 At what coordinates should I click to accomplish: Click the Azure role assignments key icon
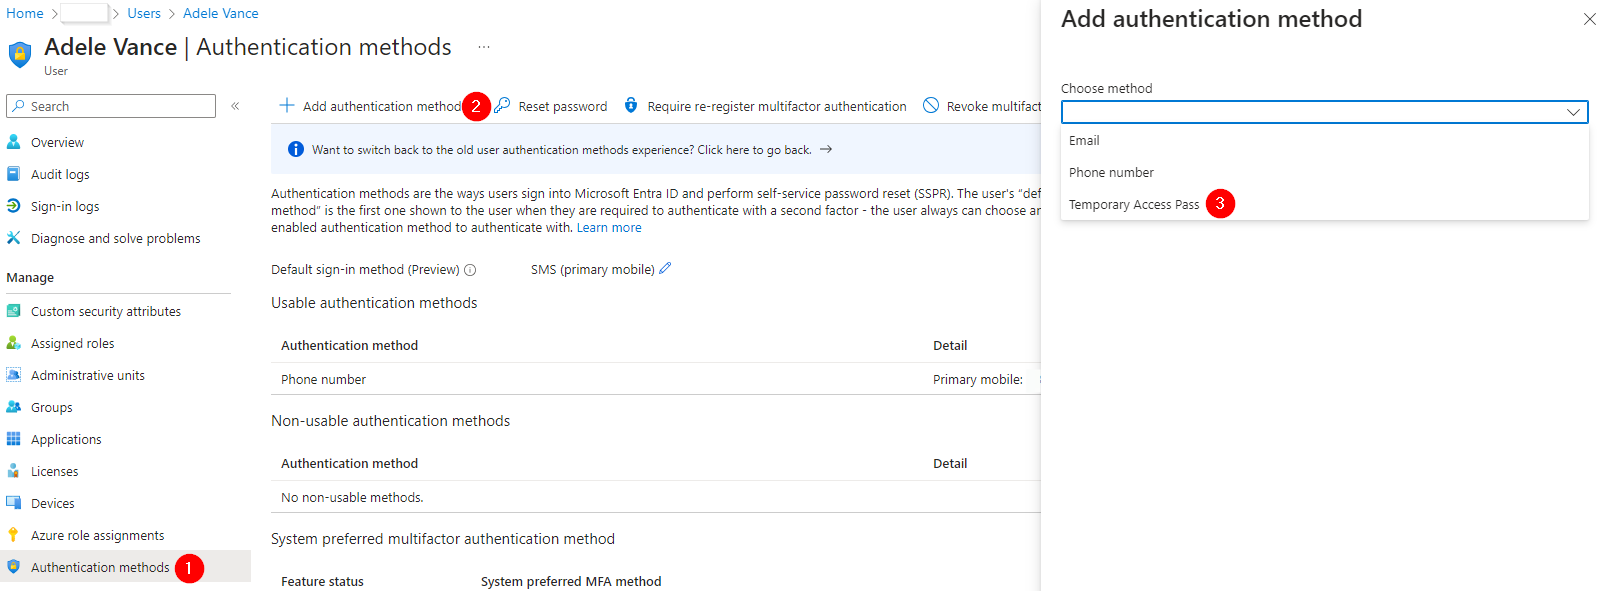coord(13,535)
